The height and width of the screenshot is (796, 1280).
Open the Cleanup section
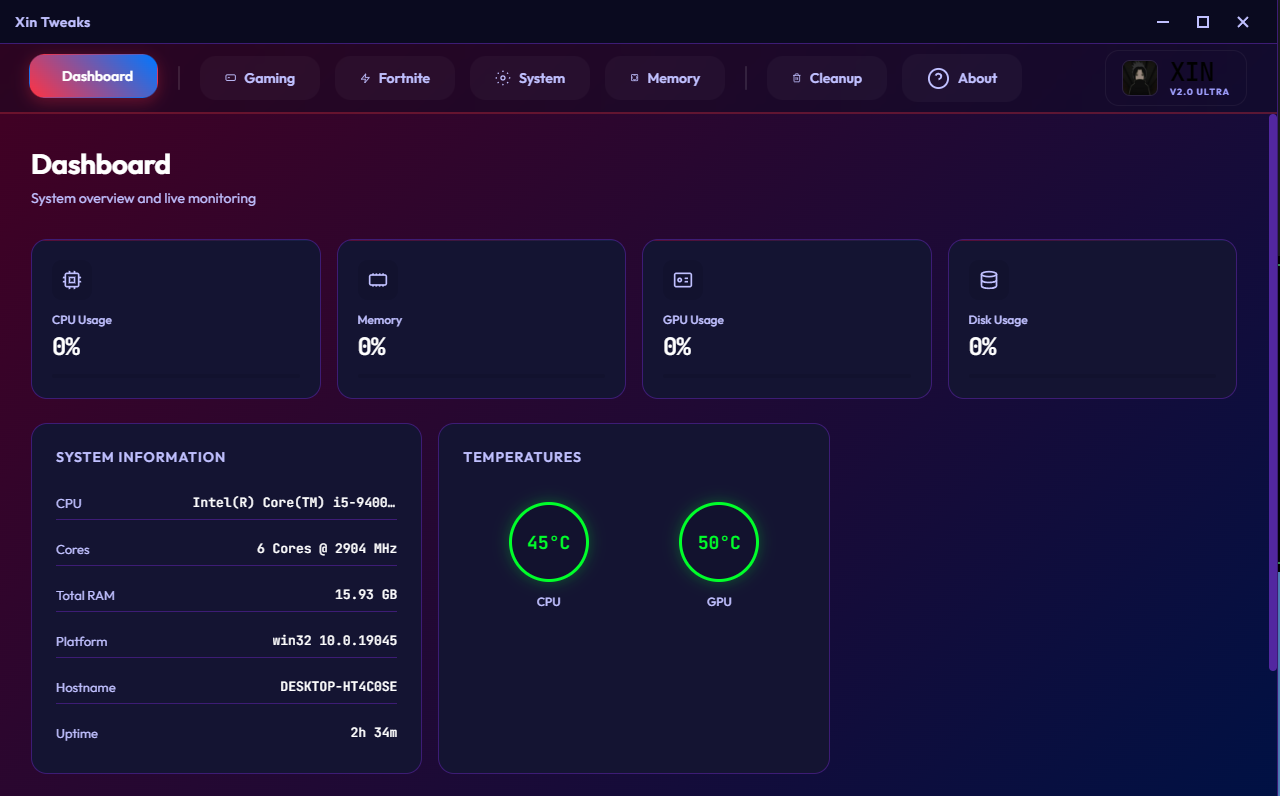(x=826, y=77)
